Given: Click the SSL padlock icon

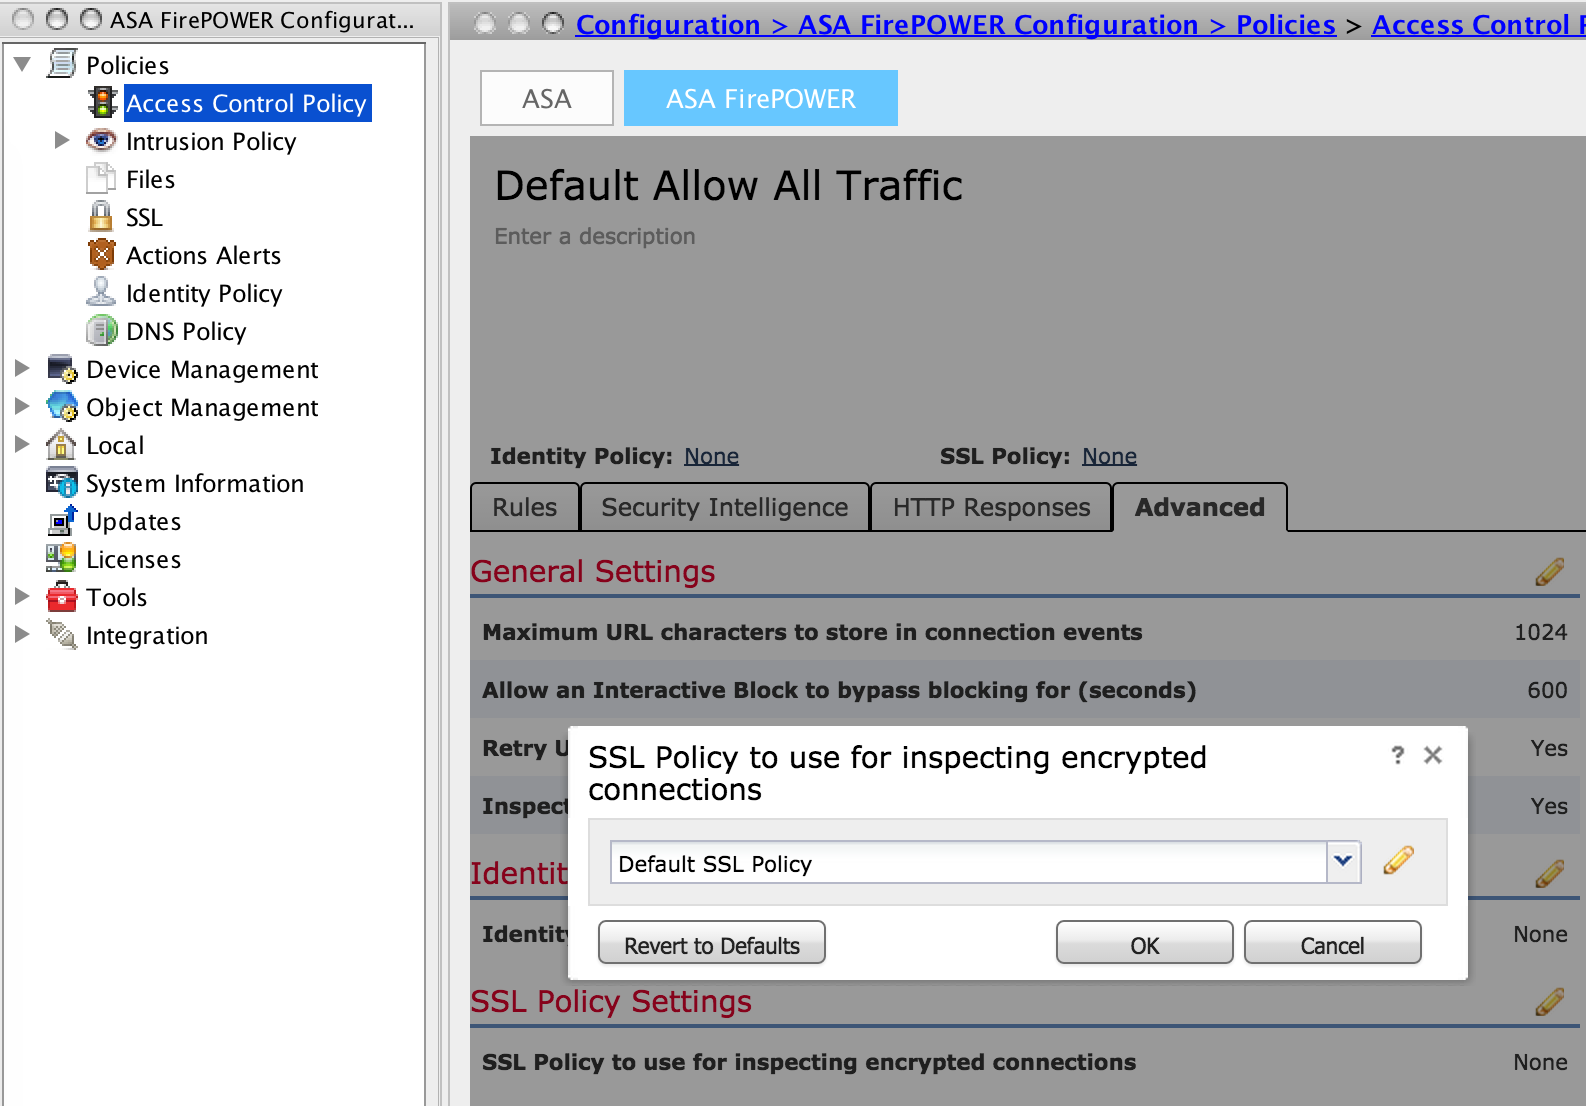Looking at the screenshot, I should [101, 216].
